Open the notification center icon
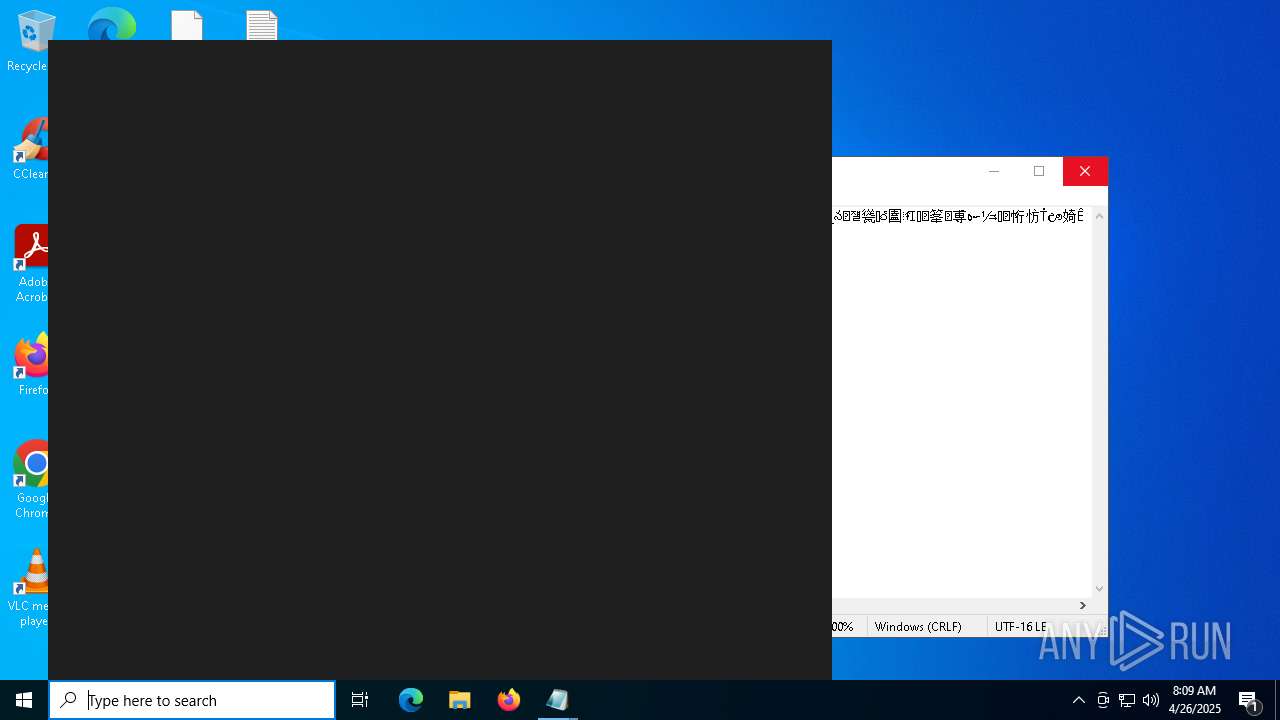 (x=1249, y=700)
